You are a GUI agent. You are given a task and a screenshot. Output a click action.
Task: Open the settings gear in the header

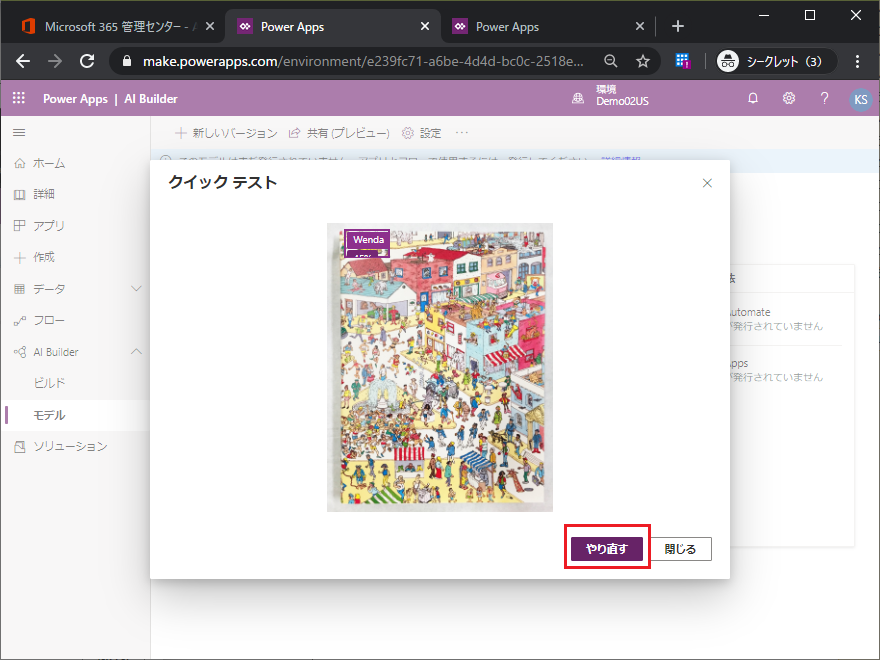tap(789, 98)
